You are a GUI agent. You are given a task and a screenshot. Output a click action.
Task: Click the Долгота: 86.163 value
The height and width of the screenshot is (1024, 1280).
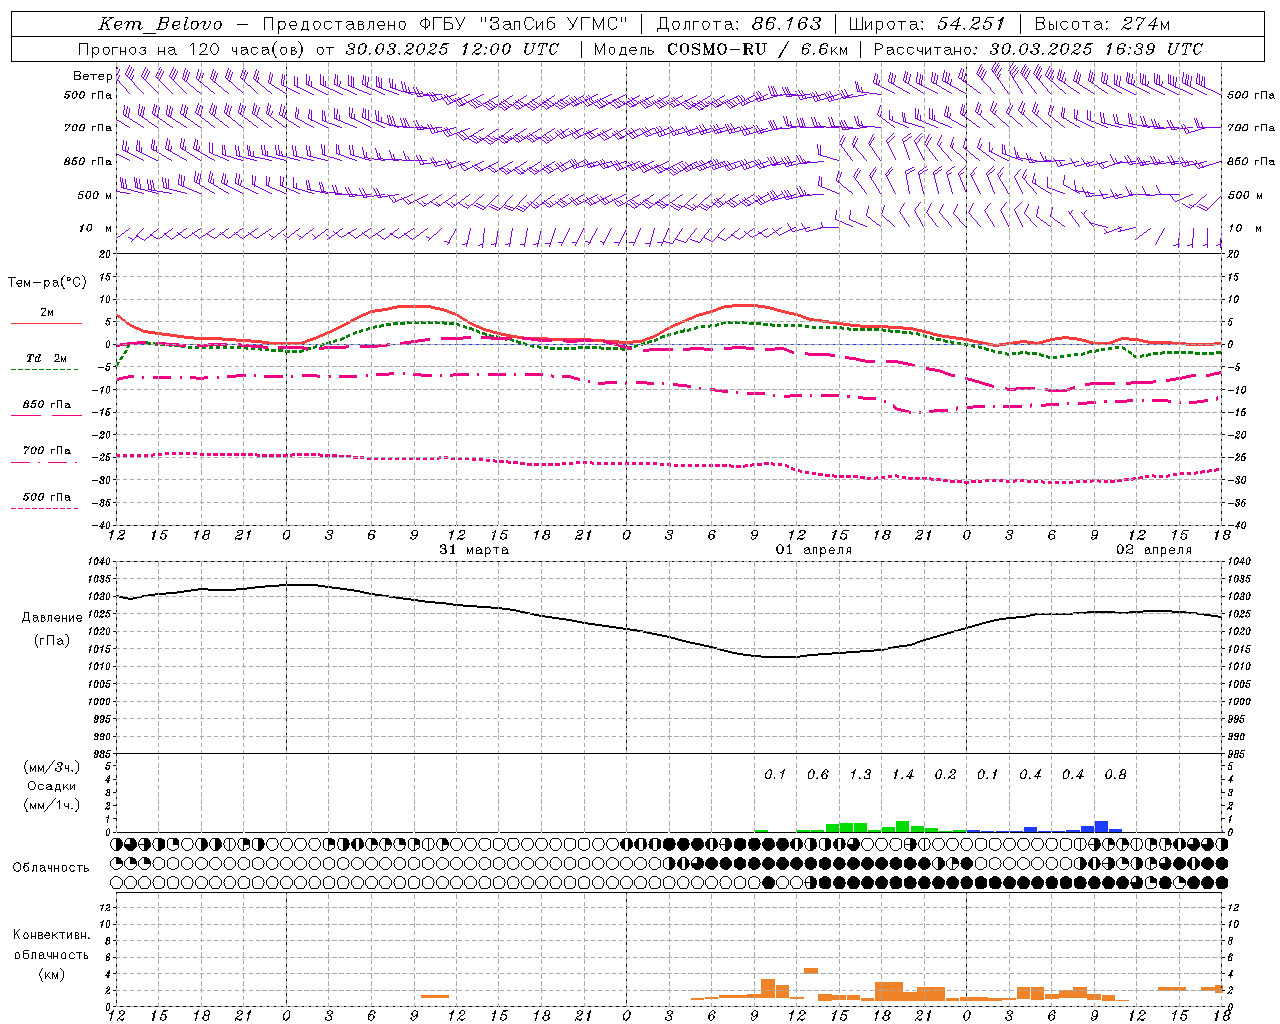pyautogui.click(x=739, y=25)
